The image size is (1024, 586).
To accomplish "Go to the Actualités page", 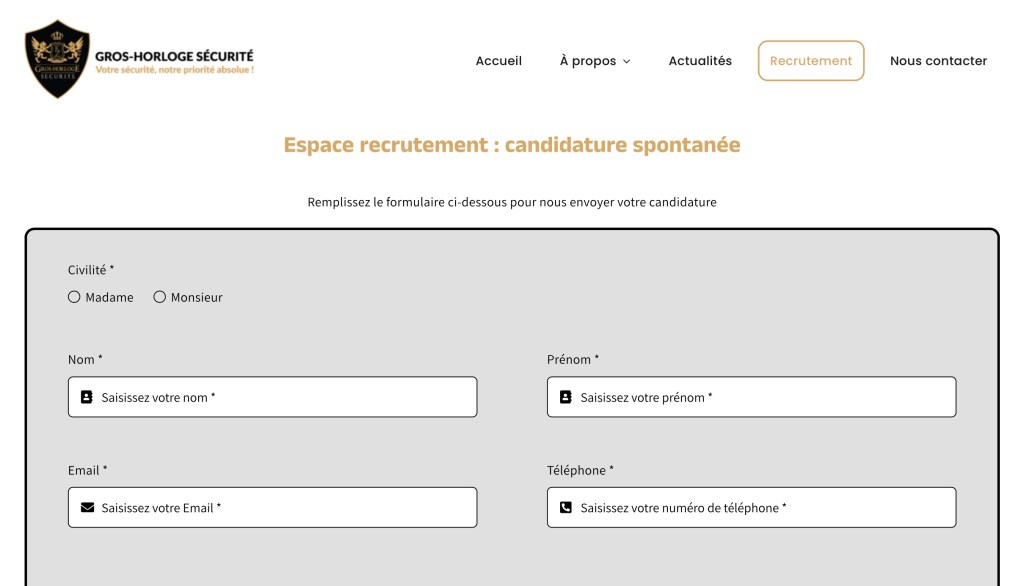I will [700, 61].
